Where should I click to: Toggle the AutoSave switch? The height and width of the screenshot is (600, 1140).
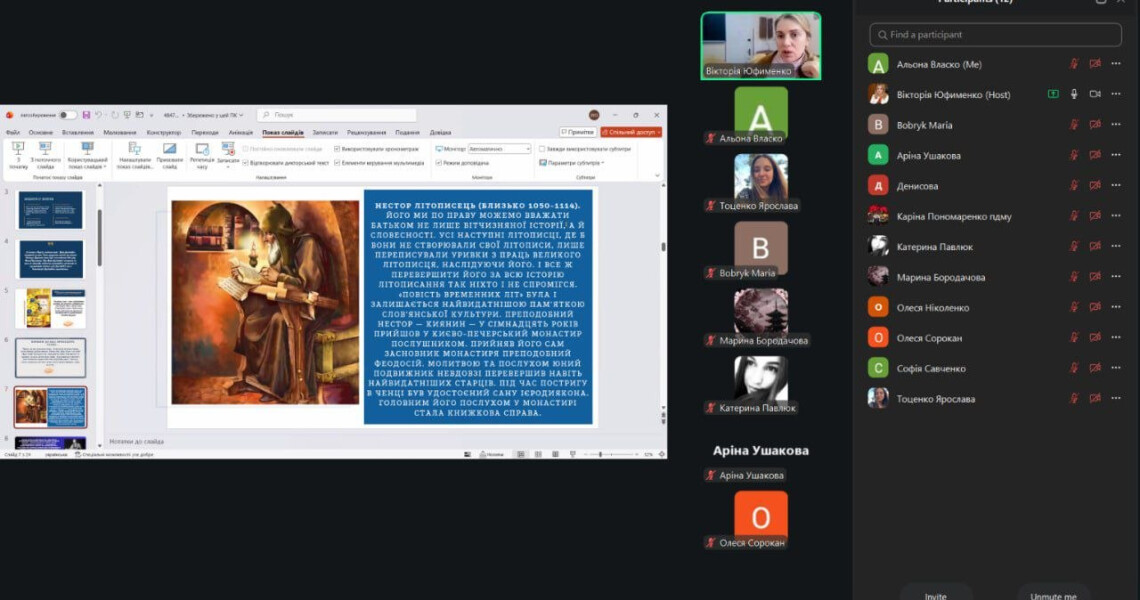coord(67,115)
